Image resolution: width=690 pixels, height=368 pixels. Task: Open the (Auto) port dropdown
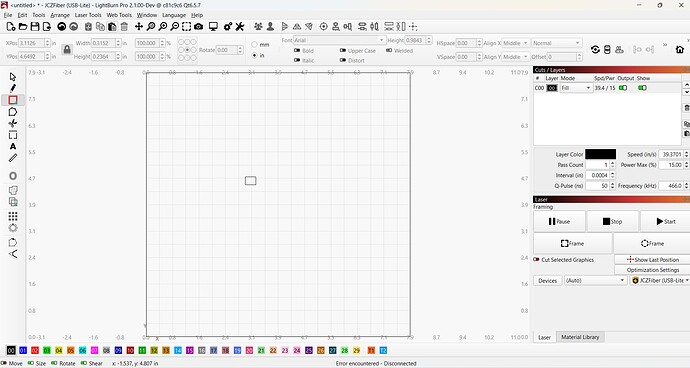coord(595,280)
